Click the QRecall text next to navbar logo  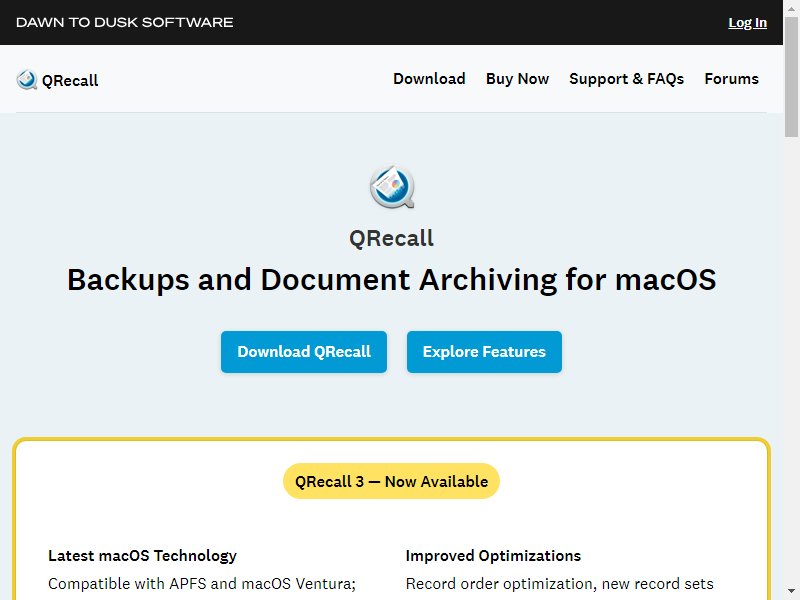click(70, 81)
